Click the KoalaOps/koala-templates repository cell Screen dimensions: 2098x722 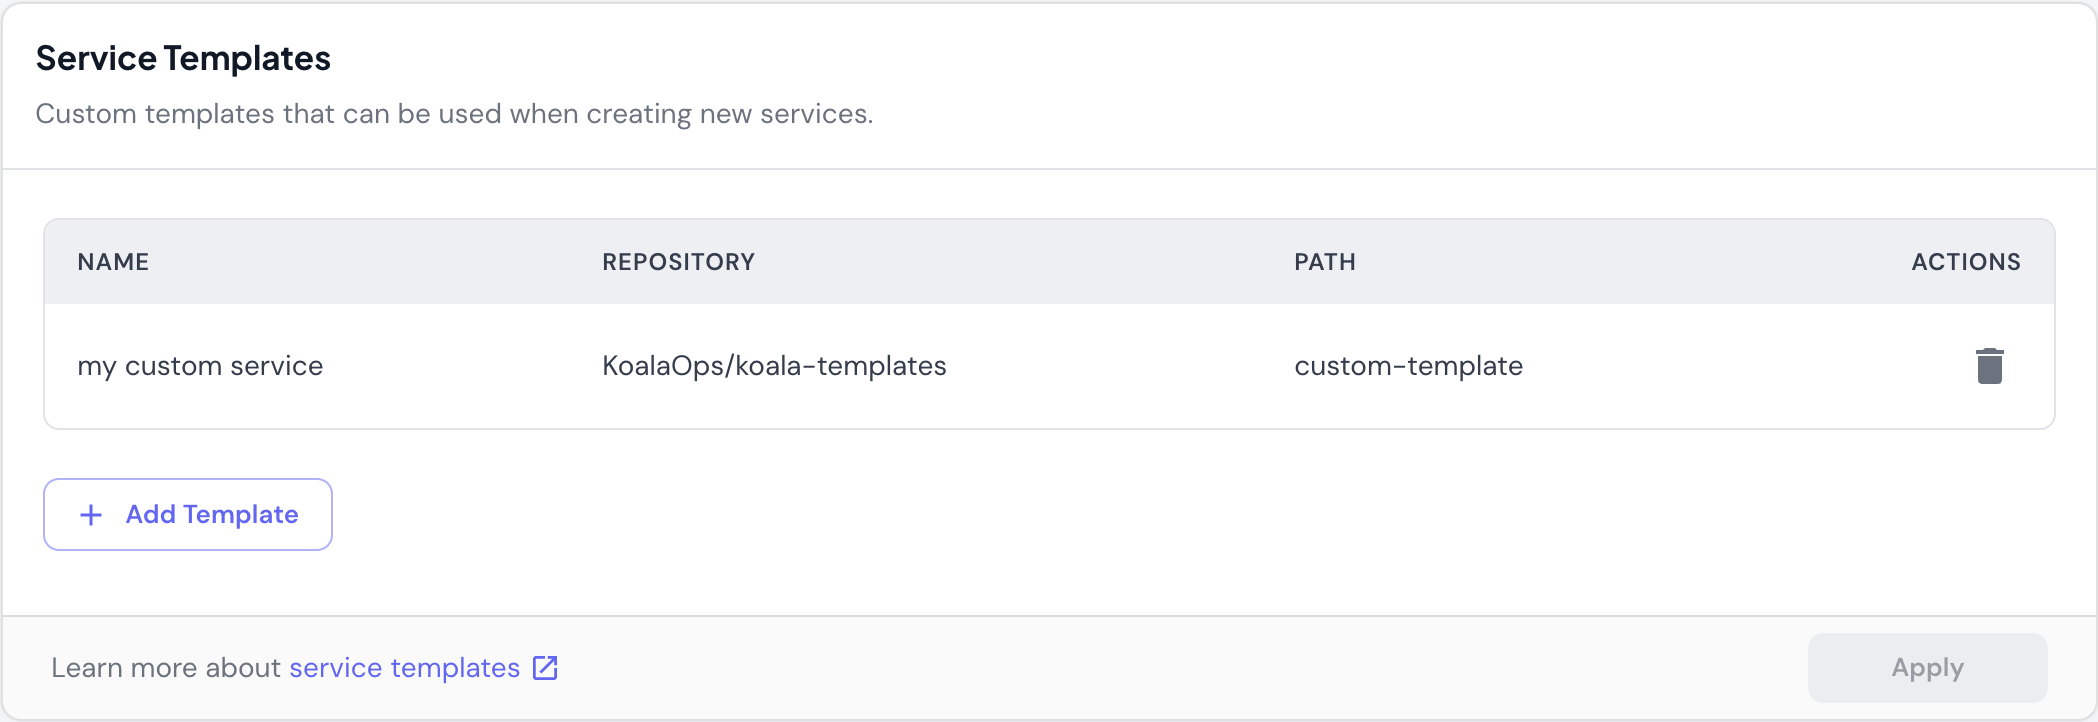[774, 366]
